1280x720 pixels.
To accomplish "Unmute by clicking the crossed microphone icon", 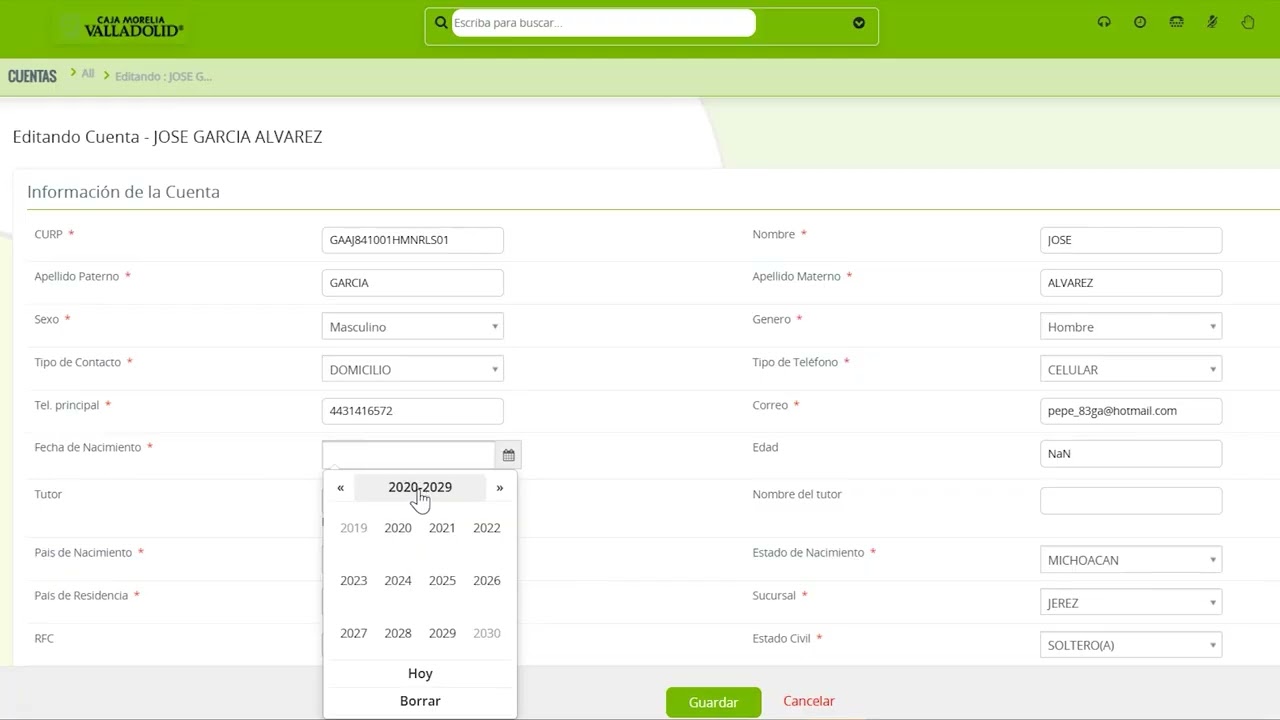I will [x=1212, y=21].
